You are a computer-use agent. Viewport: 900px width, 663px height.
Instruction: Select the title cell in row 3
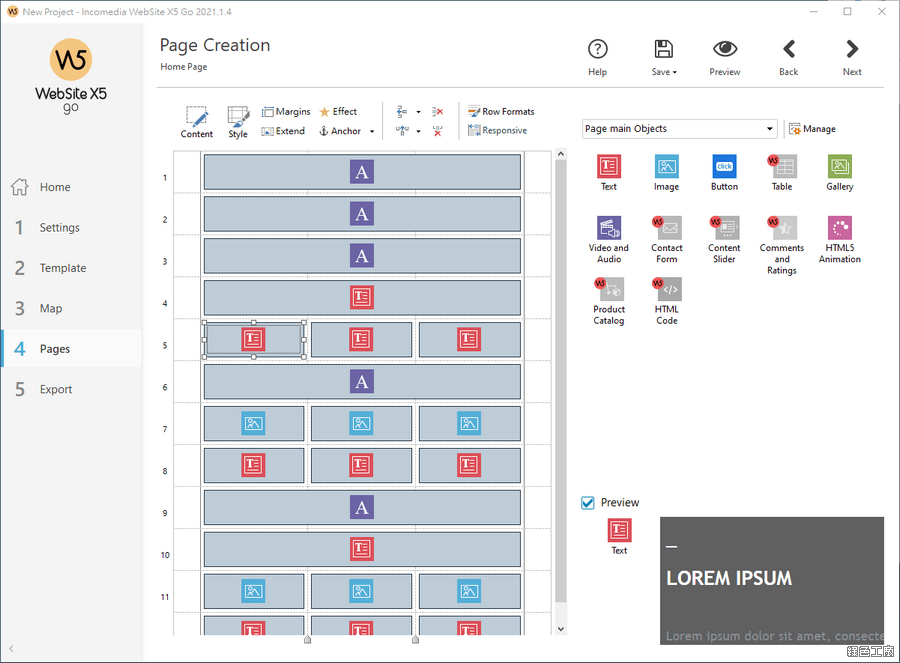coord(362,255)
